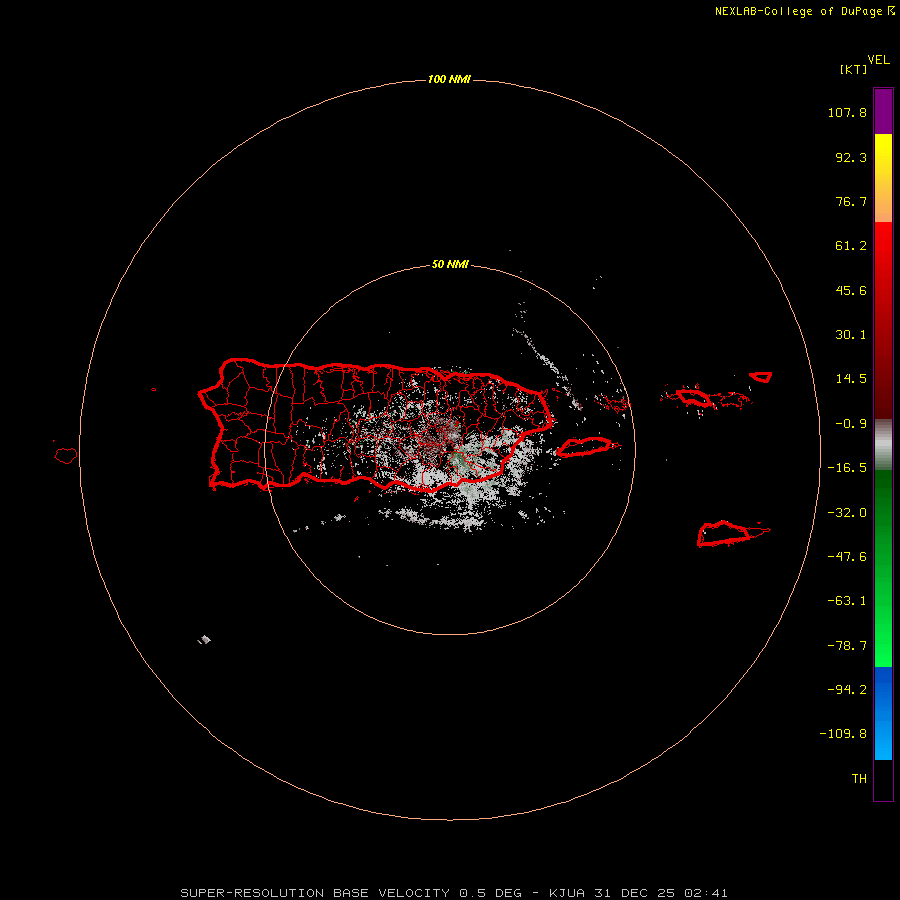The image size is (900, 900).
Task: Click the 76.7 legend value
Action: (851, 201)
